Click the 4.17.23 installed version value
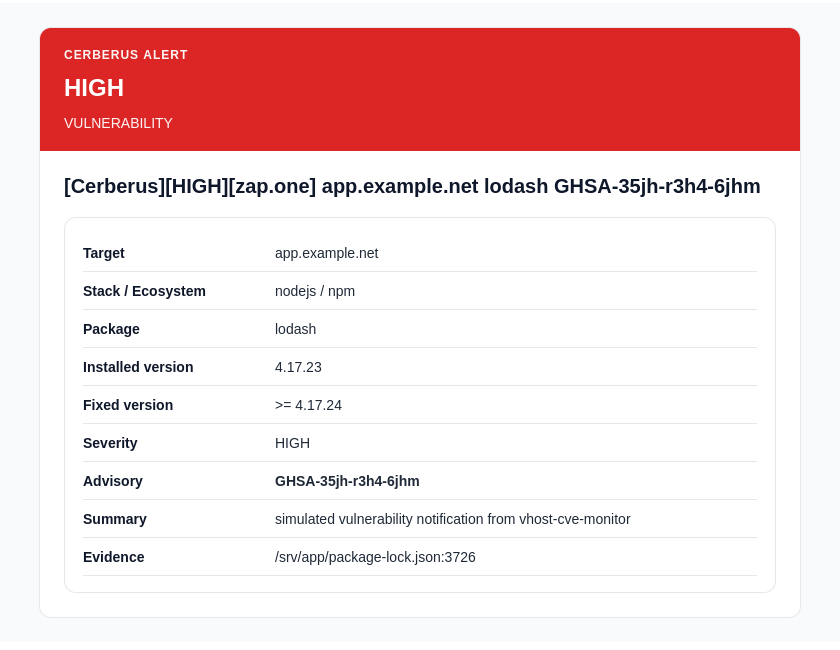The width and height of the screenshot is (840, 650). [298, 367]
